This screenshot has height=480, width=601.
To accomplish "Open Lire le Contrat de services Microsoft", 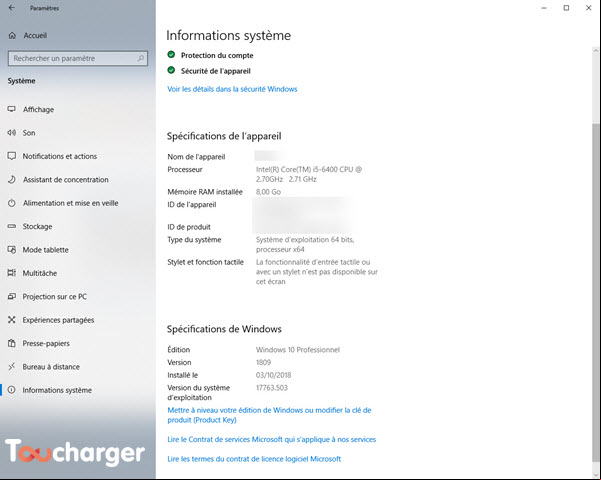I will 271,439.
